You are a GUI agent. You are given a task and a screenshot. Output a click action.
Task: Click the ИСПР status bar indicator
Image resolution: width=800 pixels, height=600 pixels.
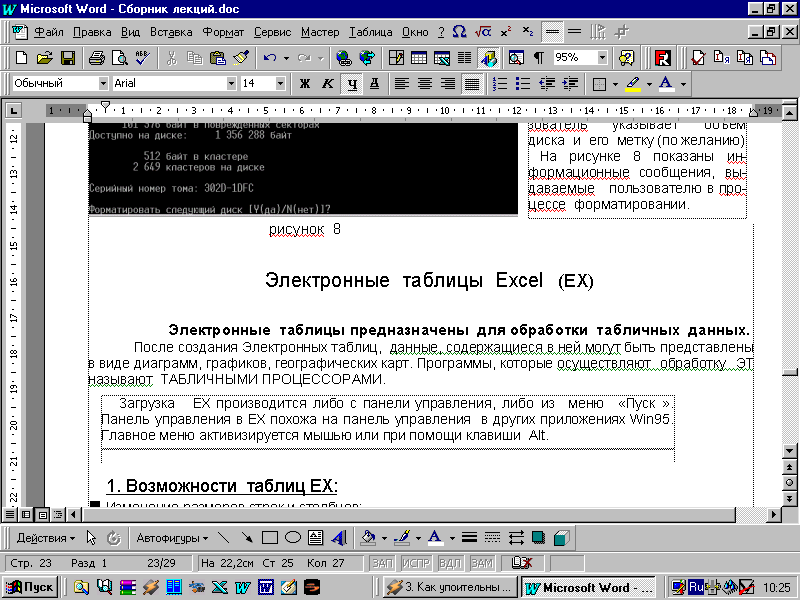[x=416, y=563]
